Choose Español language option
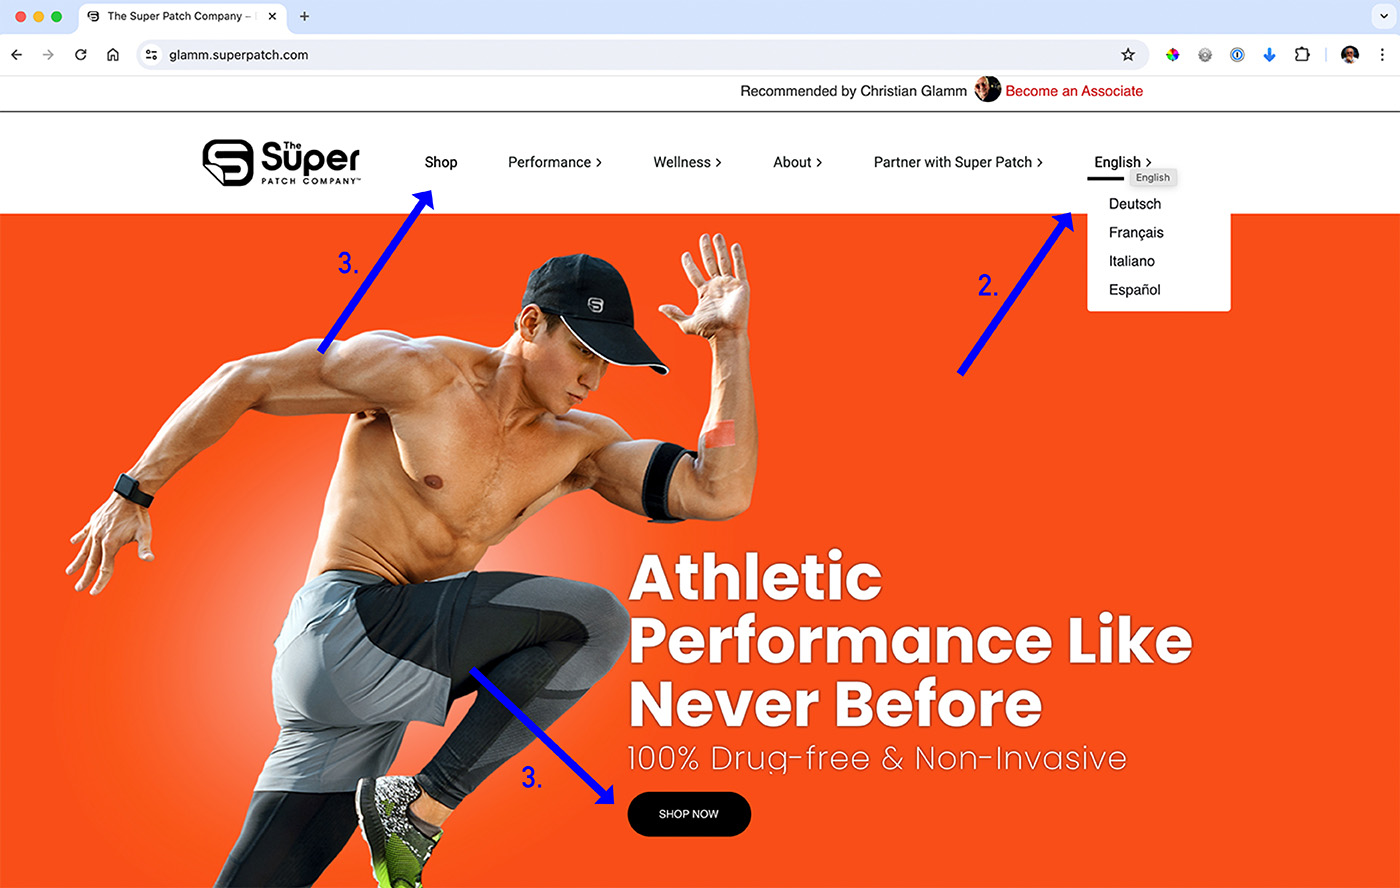 [x=1135, y=290]
